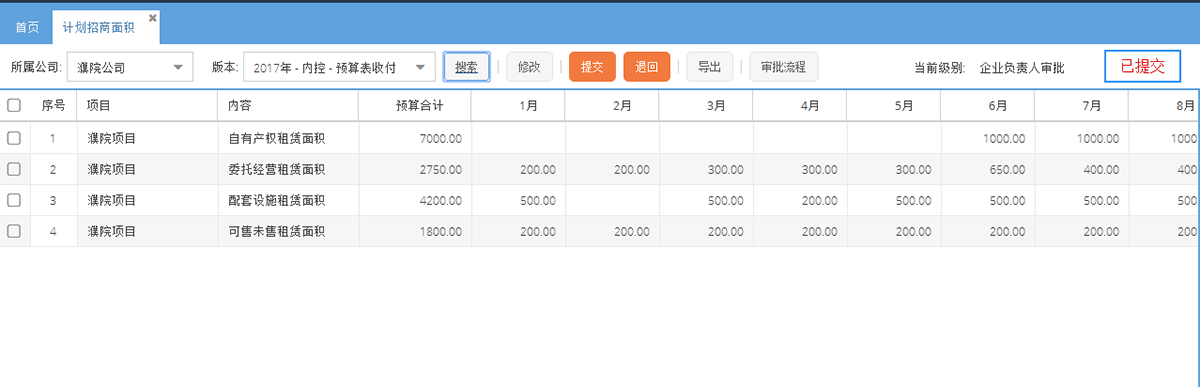
Task: Open the 所属公司 dropdown showing 濮院公司
Action: [x=130, y=67]
